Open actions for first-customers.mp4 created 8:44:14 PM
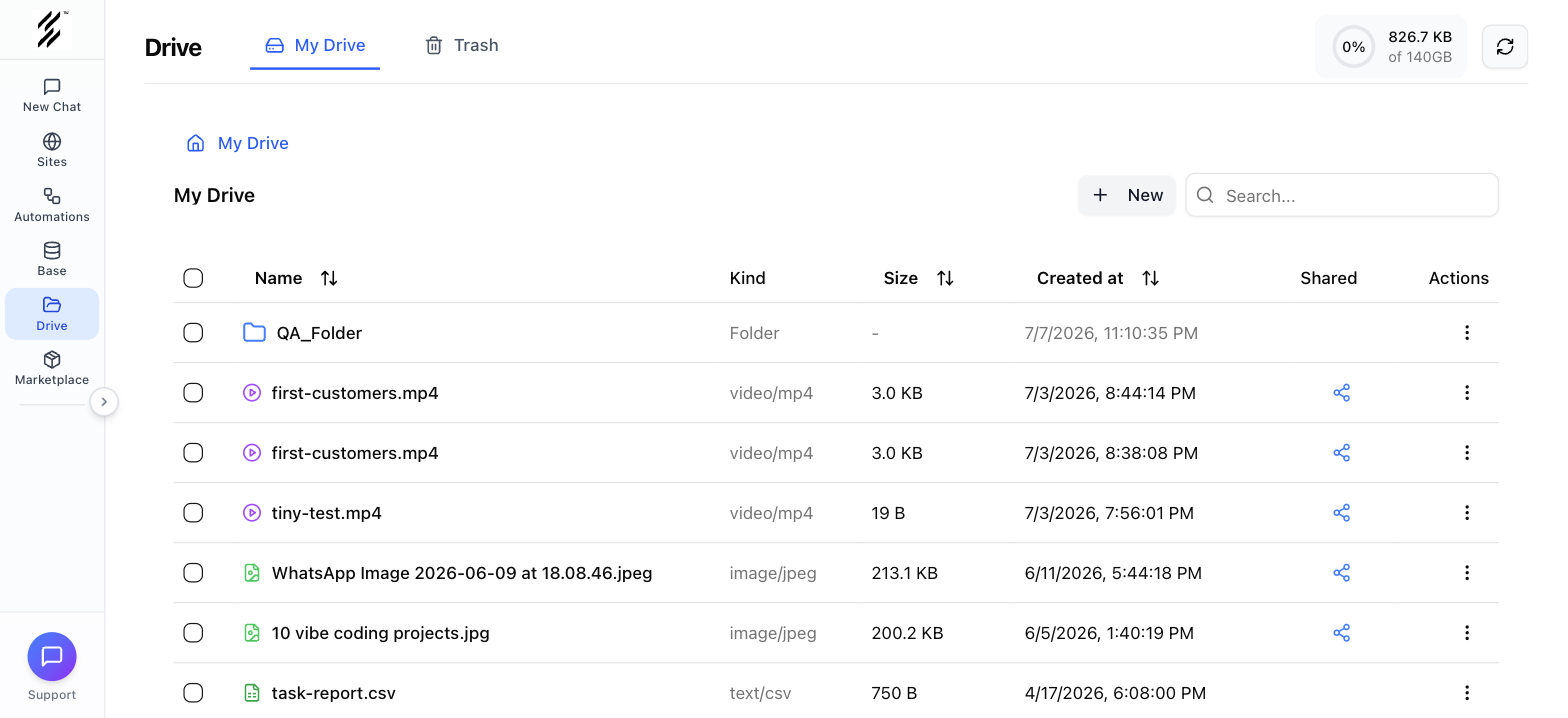This screenshot has height=718, width=1568. pyautogui.click(x=1467, y=393)
